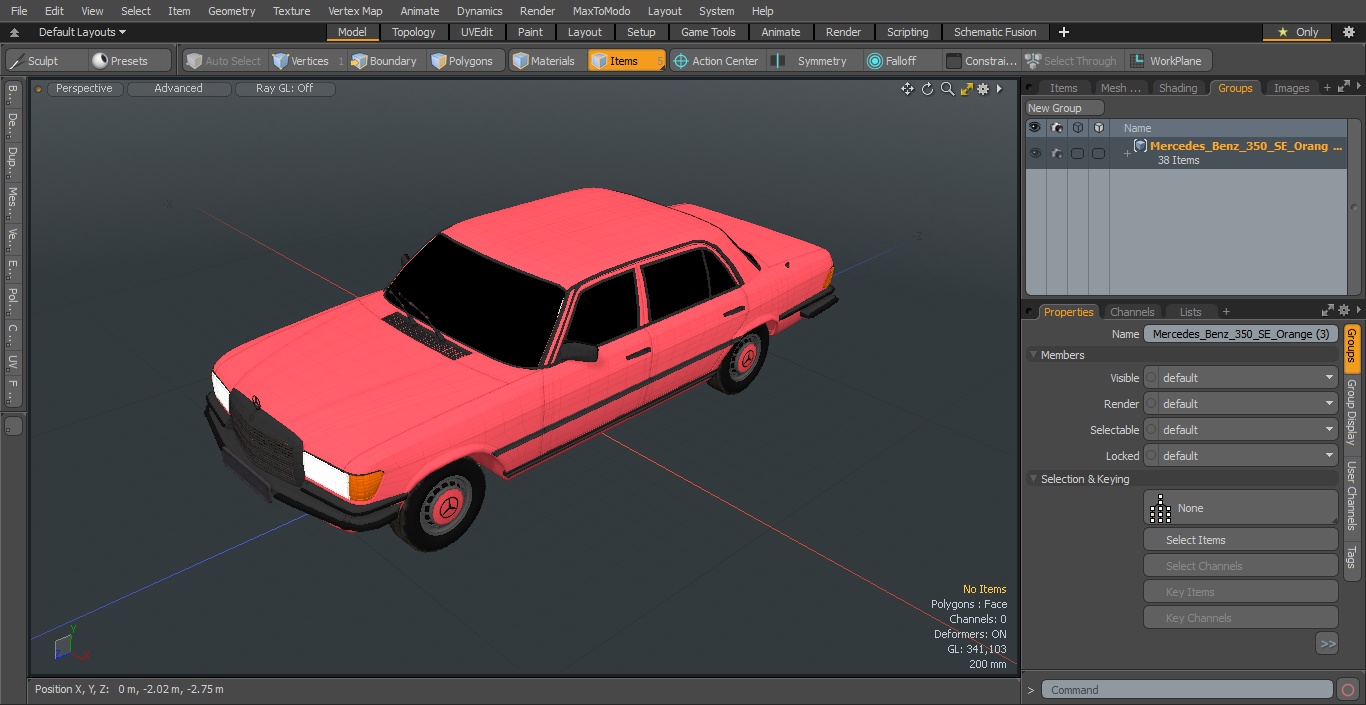Open the Advanced shading dropdown
The height and width of the screenshot is (705, 1366).
179,88
